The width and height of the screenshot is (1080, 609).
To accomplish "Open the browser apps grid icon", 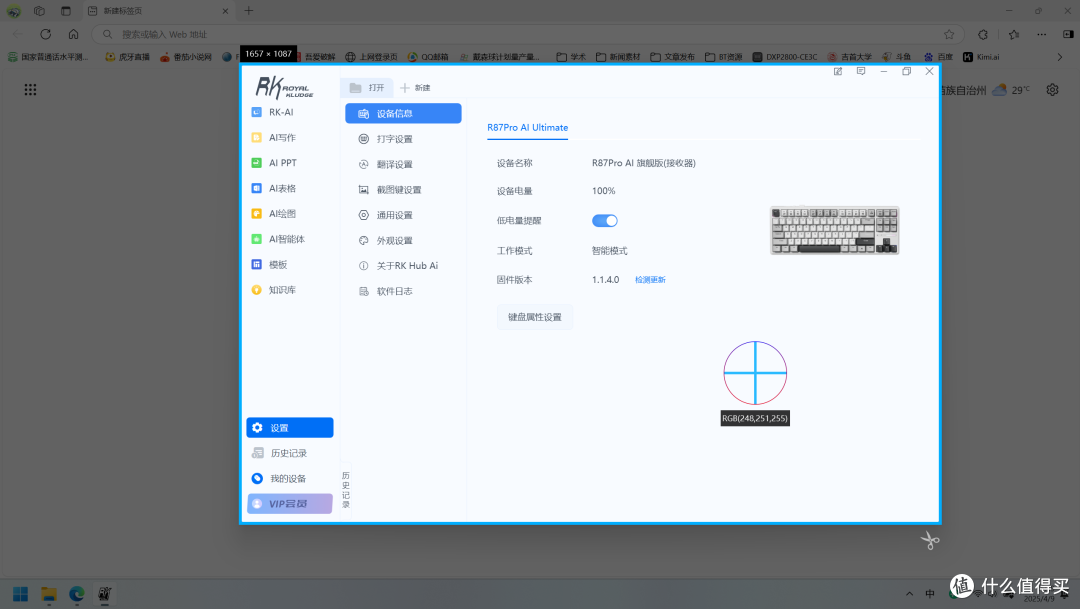I will (30, 90).
